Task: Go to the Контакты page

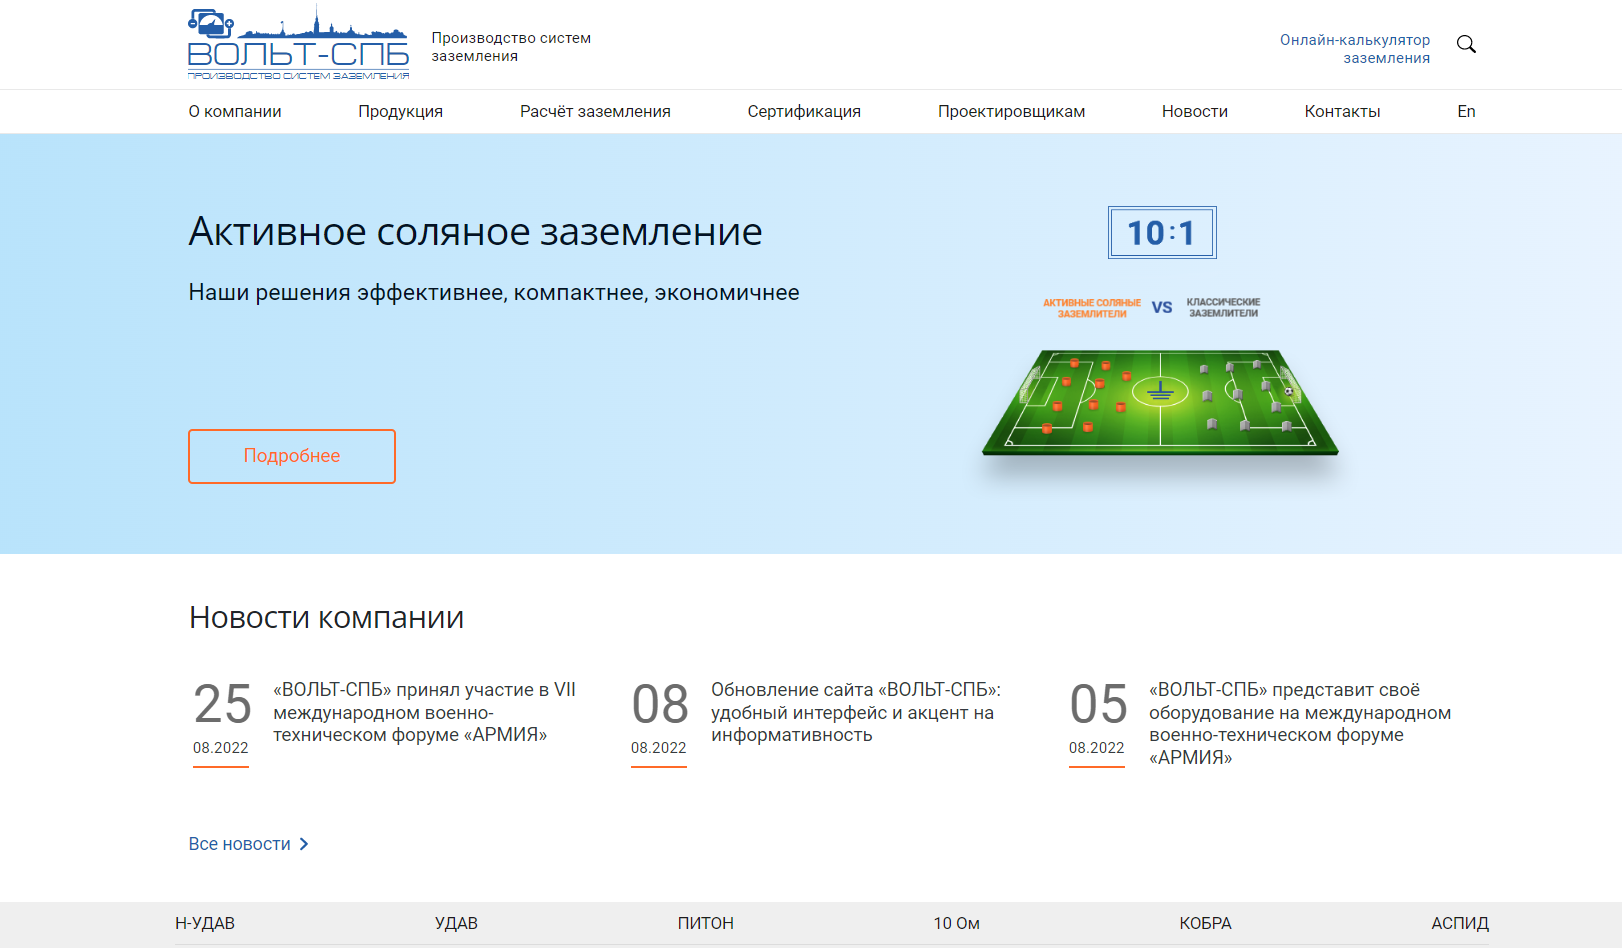Action: (1342, 111)
